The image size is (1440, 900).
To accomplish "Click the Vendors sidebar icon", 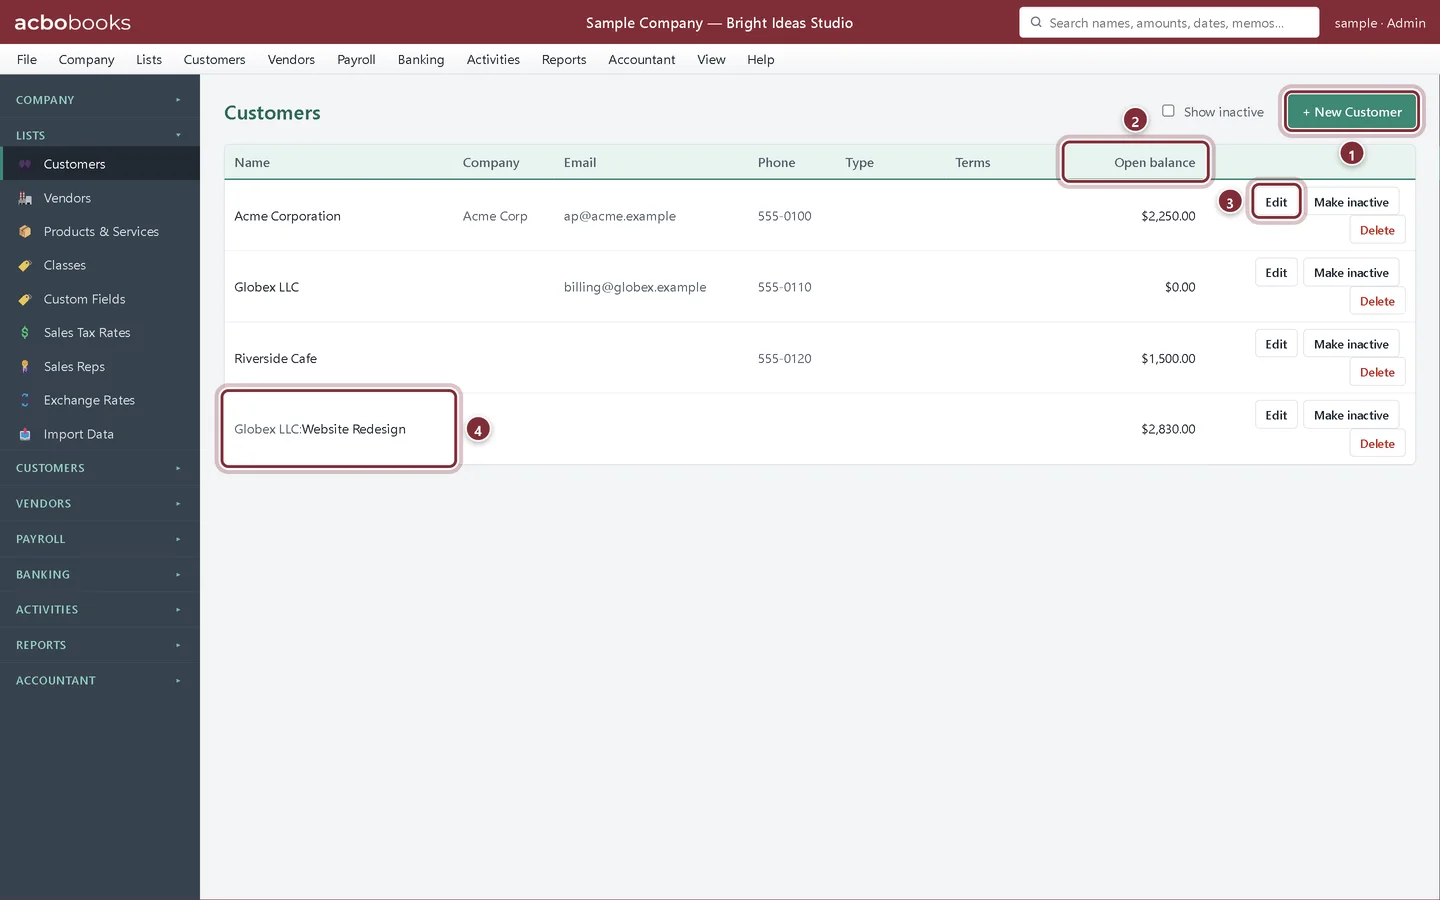I will (x=25, y=198).
